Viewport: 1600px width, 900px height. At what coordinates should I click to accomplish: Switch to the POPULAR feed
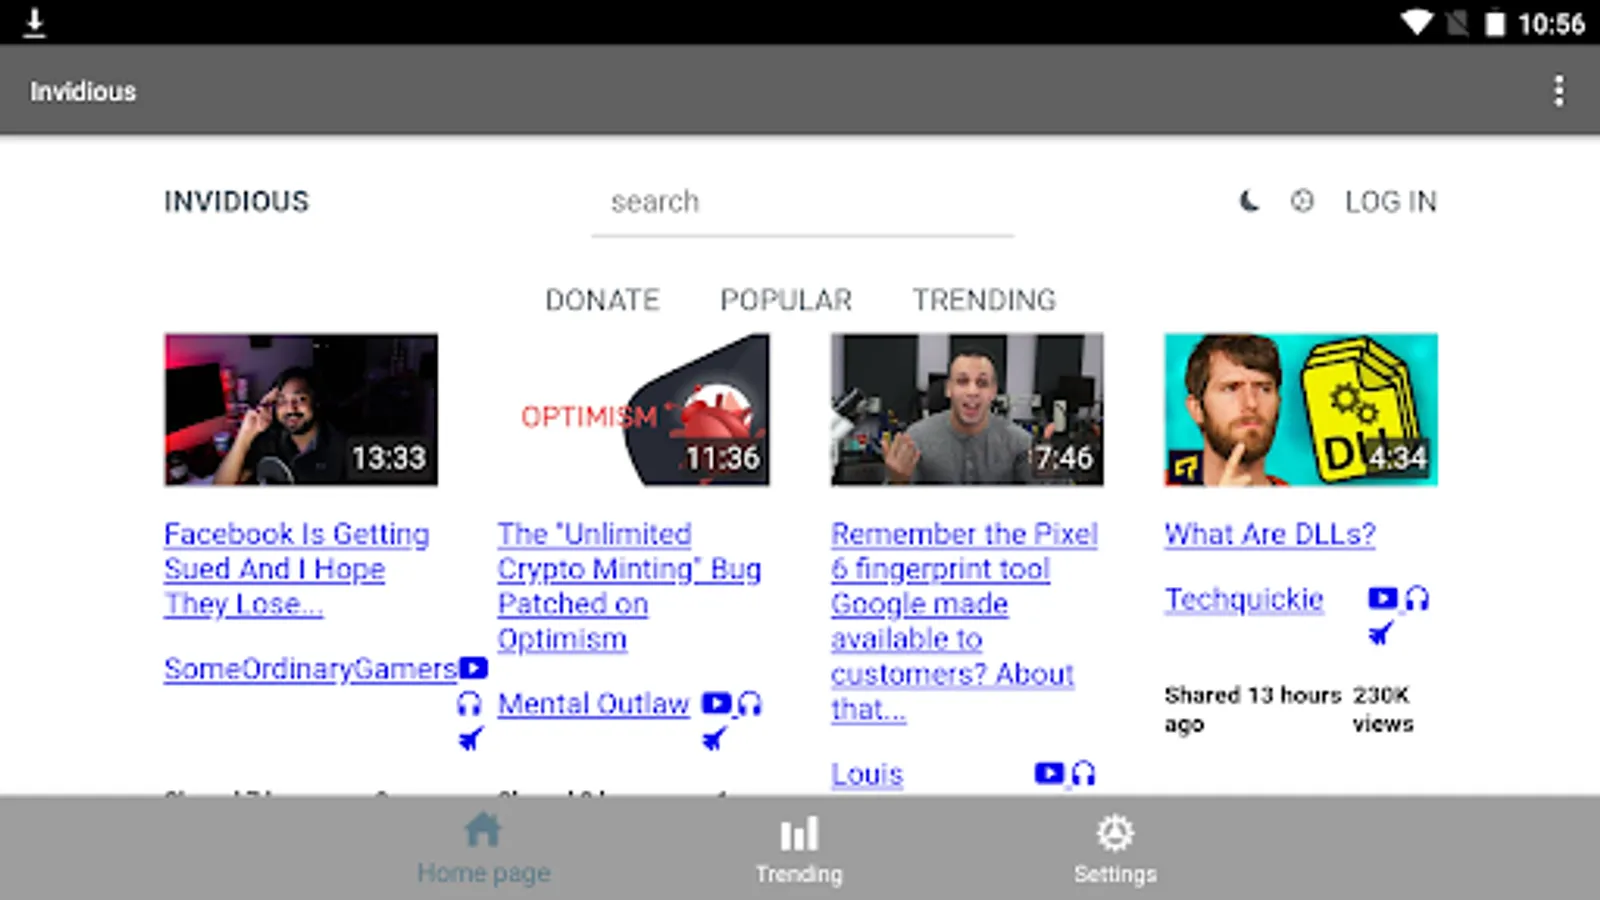pyautogui.click(x=786, y=300)
